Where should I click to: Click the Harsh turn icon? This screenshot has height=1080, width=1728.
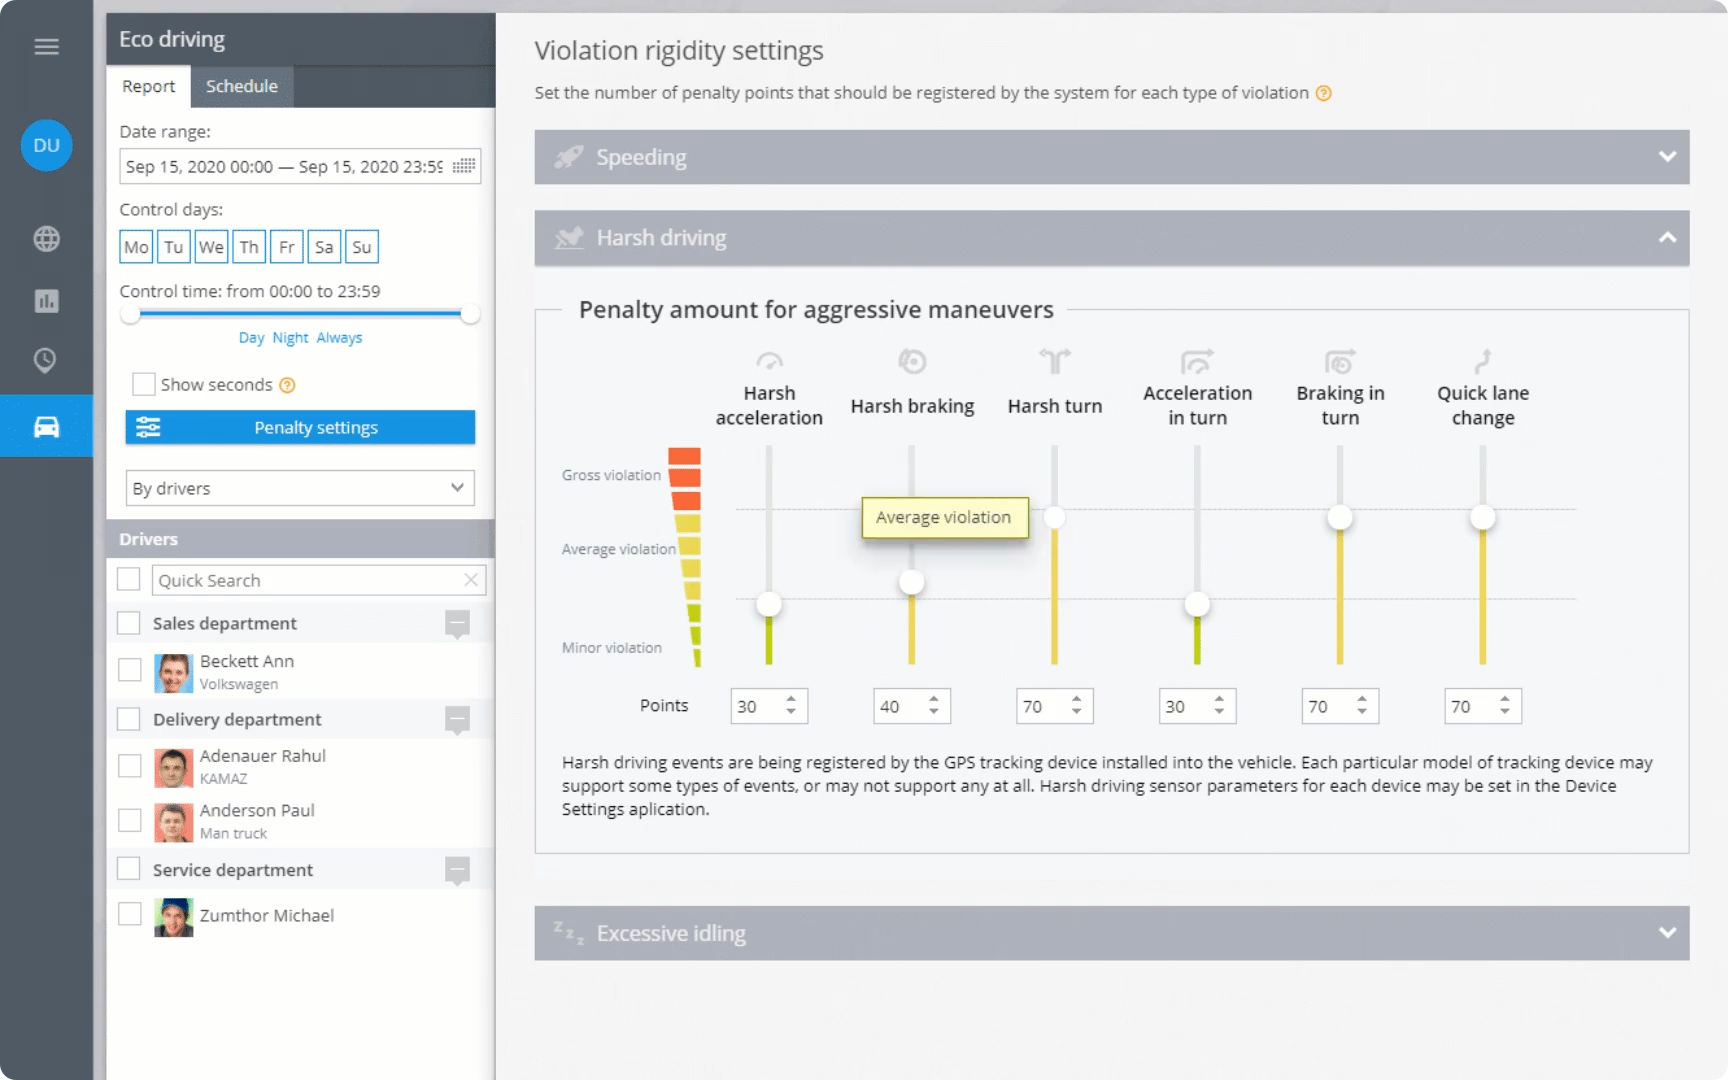1055,361
